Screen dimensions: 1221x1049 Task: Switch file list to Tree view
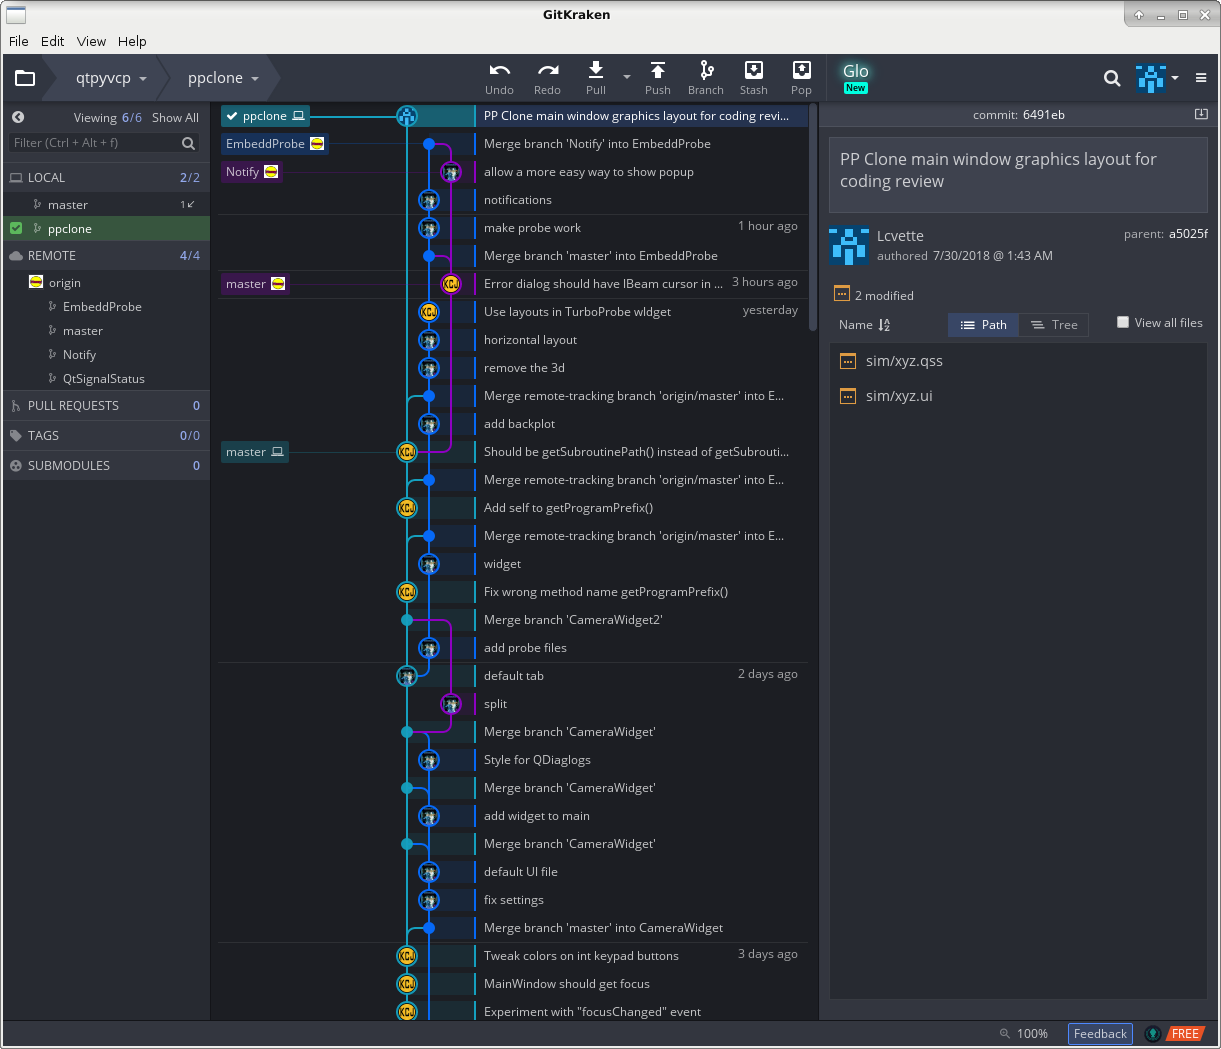click(1054, 324)
